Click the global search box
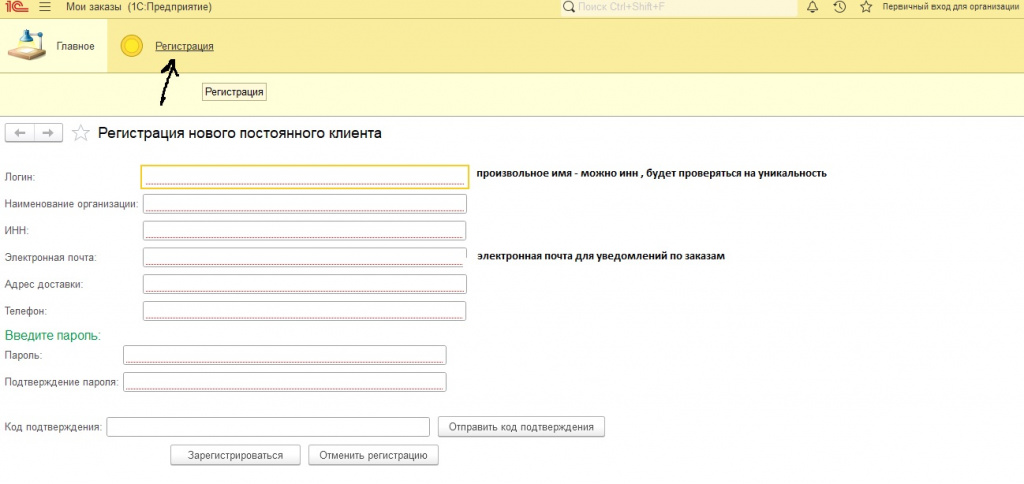The image size is (1024, 484). (x=680, y=7)
